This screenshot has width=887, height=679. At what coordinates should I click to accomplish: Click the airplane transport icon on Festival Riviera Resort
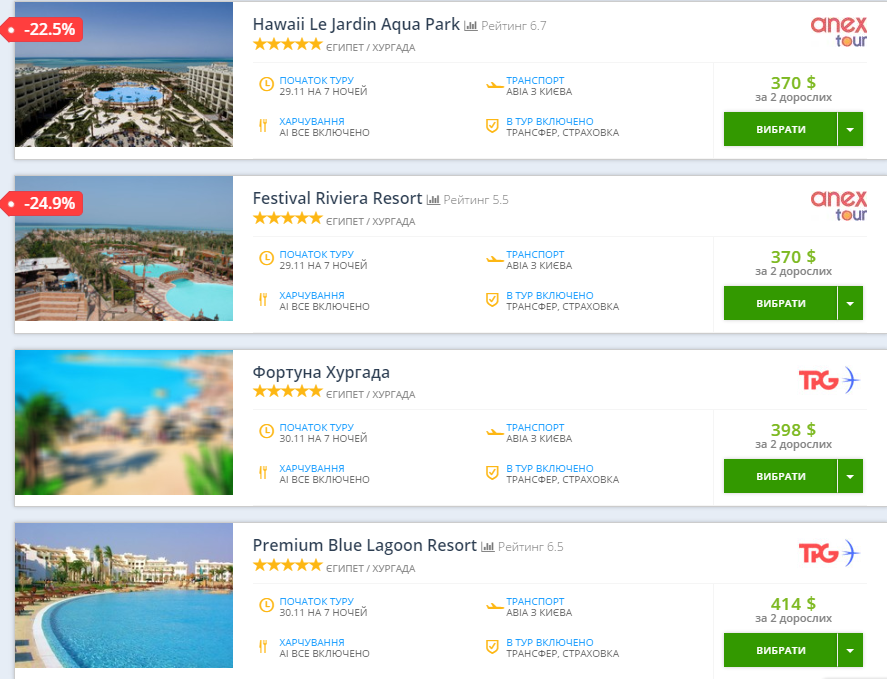(x=492, y=259)
